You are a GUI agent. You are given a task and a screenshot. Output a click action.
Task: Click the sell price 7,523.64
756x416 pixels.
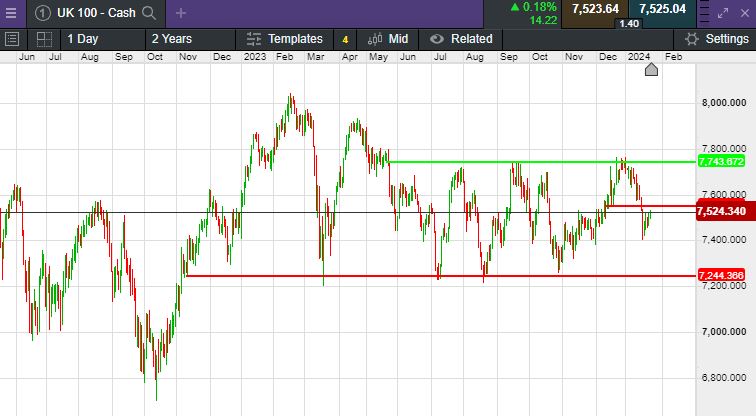(x=595, y=9)
